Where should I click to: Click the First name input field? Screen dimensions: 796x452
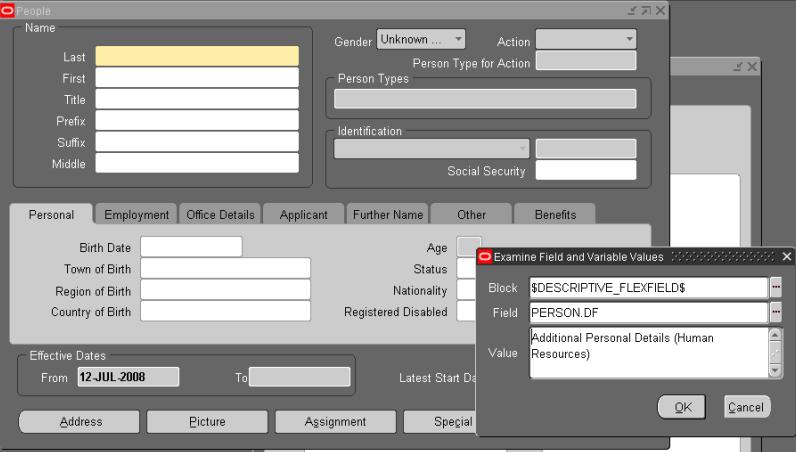pyautogui.click(x=197, y=78)
